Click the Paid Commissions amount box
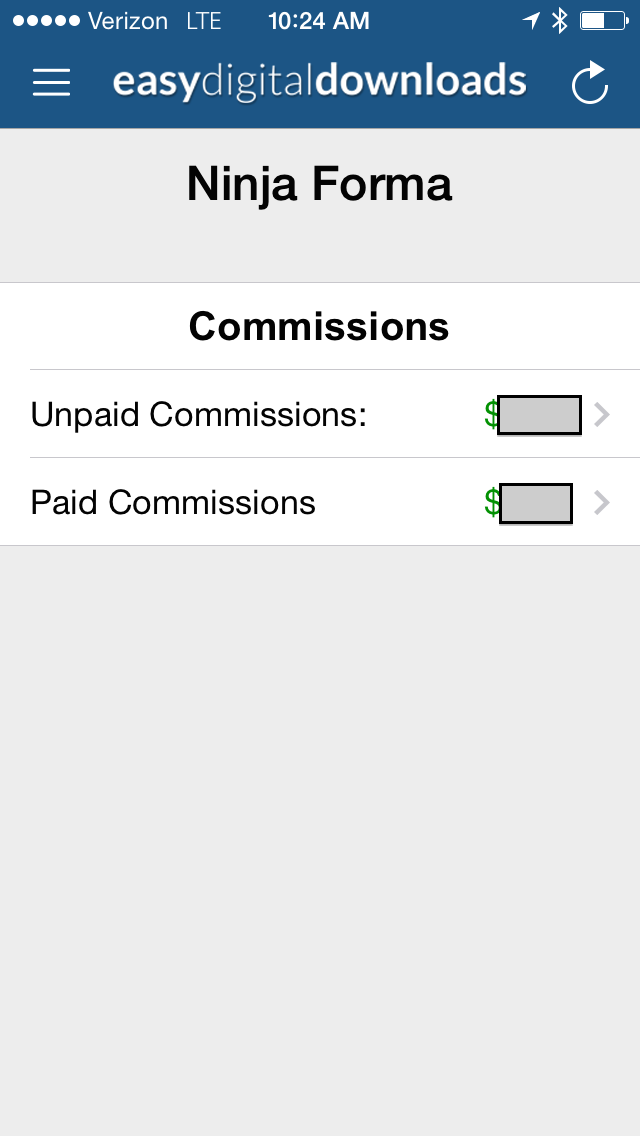This screenshot has width=640, height=1136. click(x=536, y=502)
